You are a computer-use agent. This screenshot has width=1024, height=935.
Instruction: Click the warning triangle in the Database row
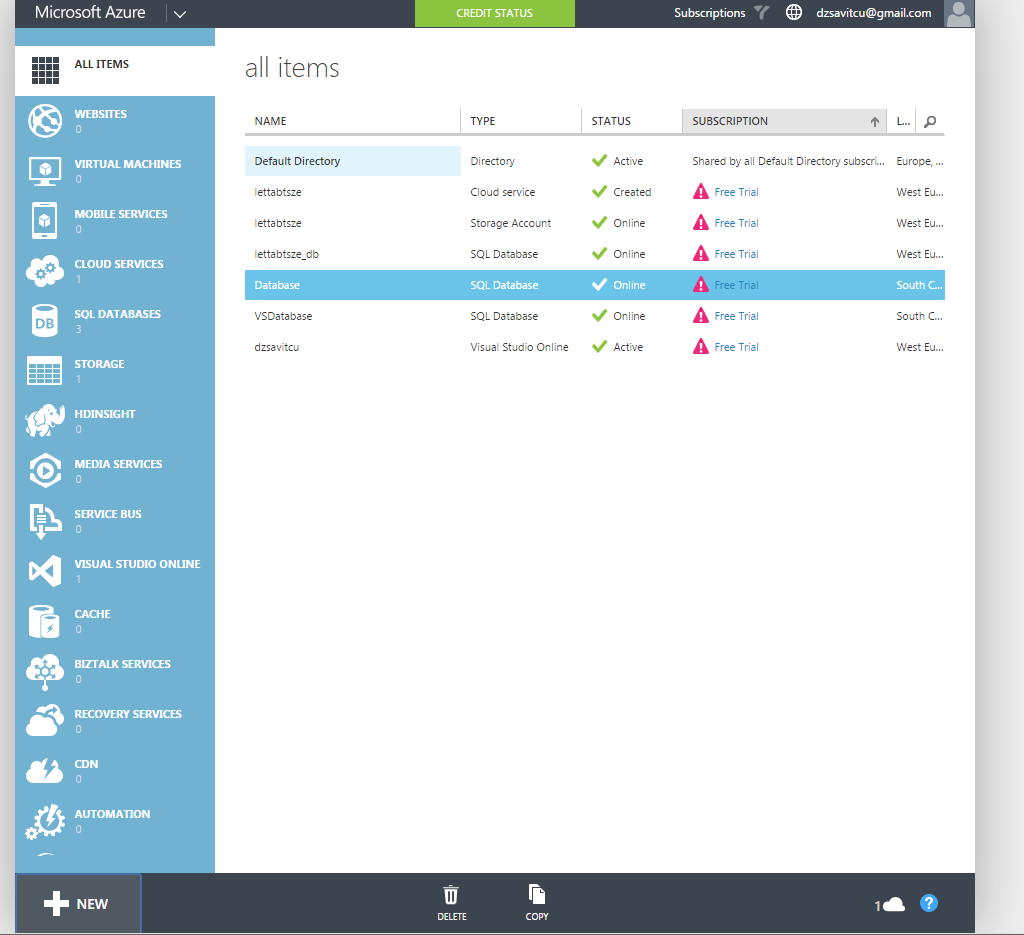(x=701, y=285)
